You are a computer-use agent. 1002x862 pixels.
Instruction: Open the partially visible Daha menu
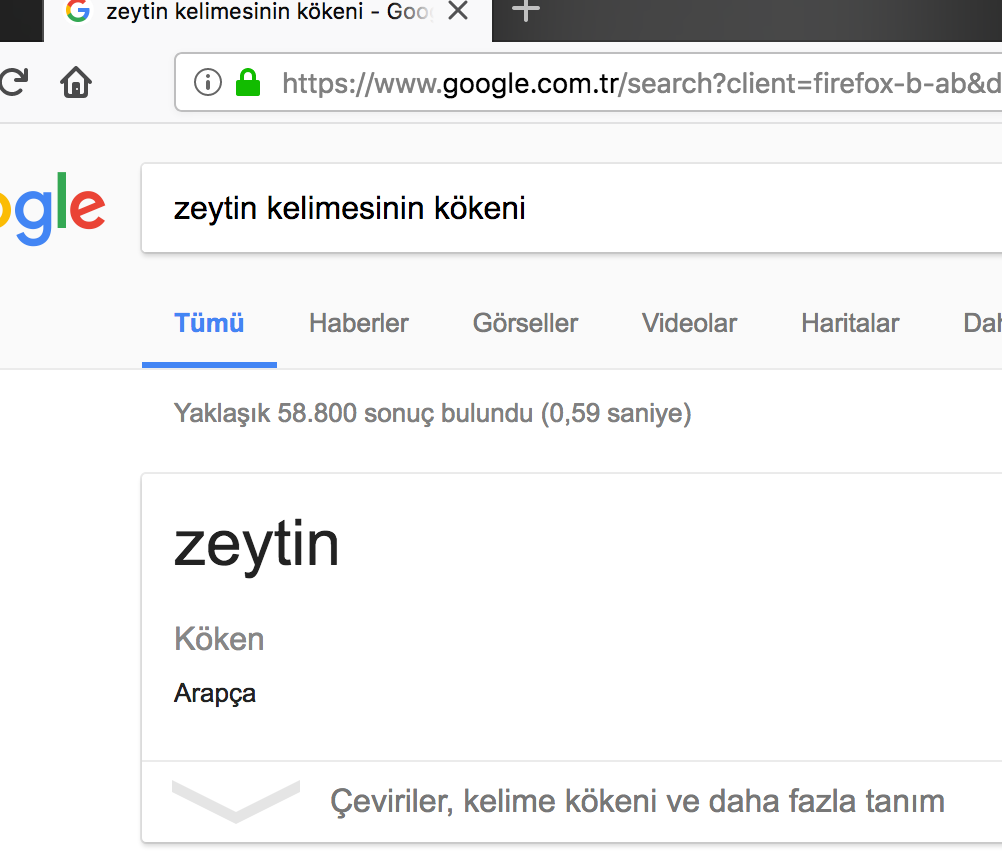tap(982, 323)
